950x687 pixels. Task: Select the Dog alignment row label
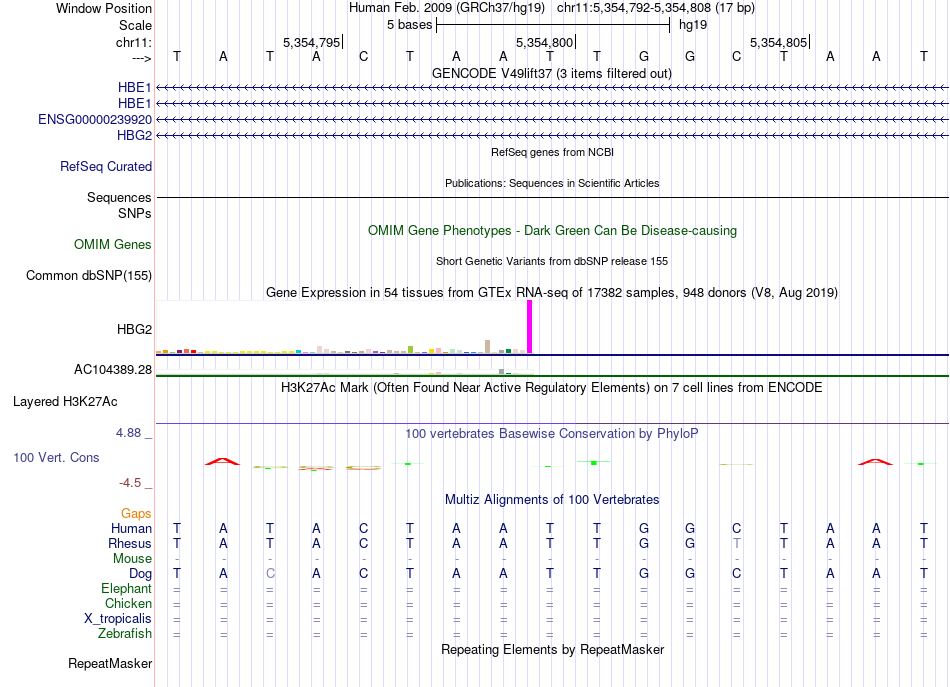click(x=140, y=574)
